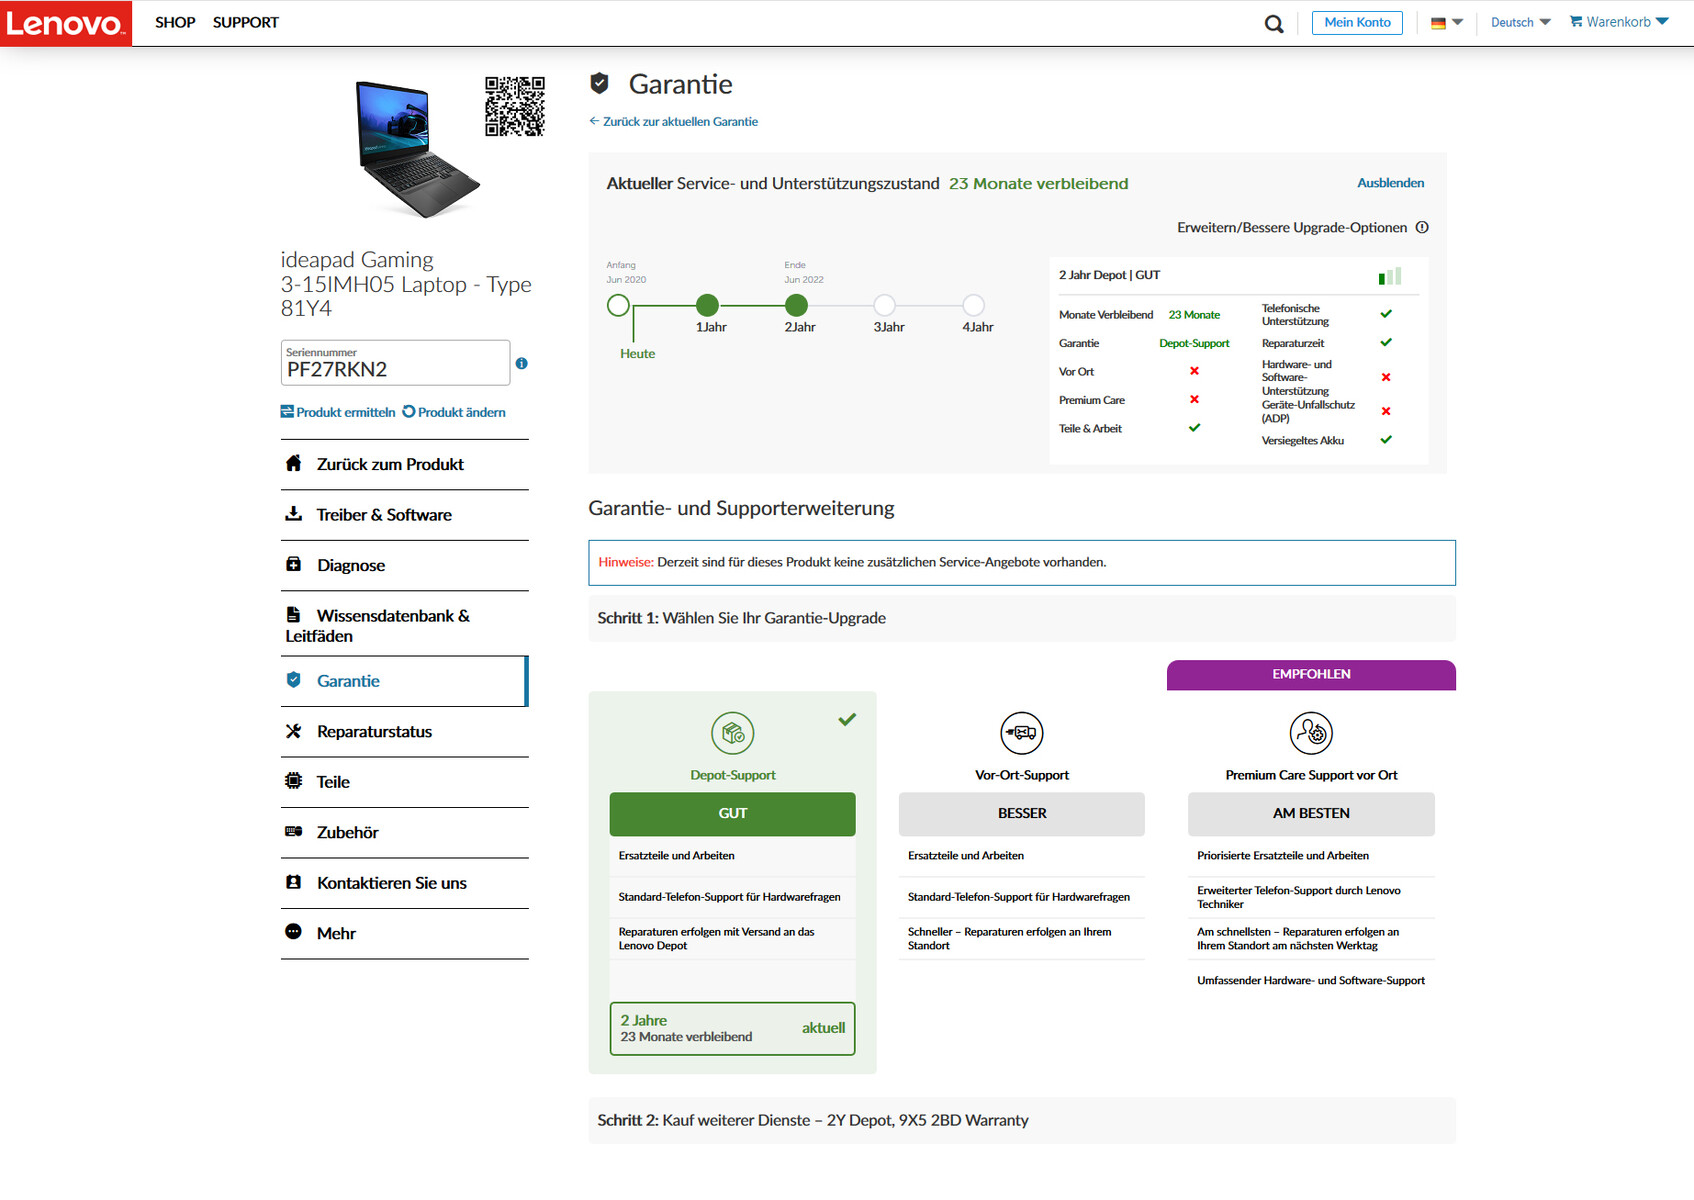Expand the Mehr menu item
1694x1200 pixels.
click(405, 934)
